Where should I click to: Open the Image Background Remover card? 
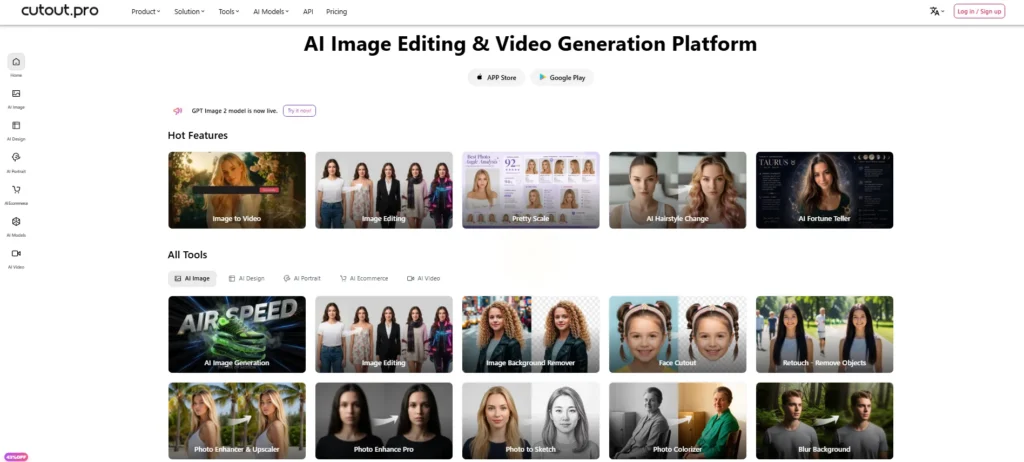pos(531,335)
